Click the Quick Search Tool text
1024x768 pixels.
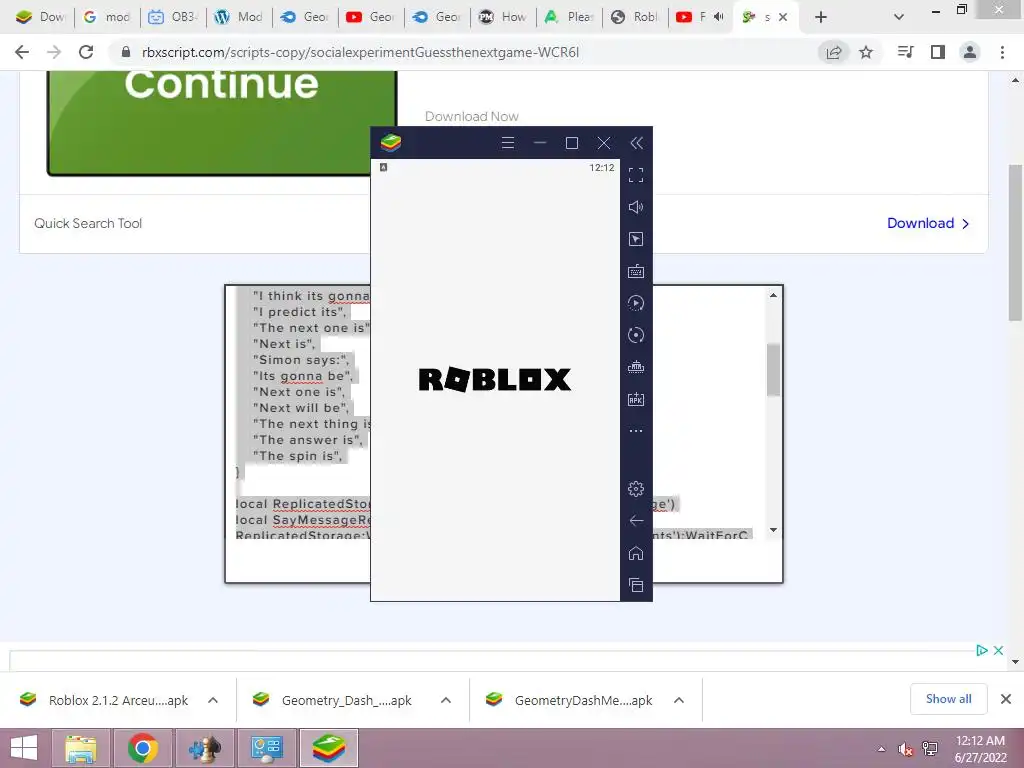(x=88, y=223)
